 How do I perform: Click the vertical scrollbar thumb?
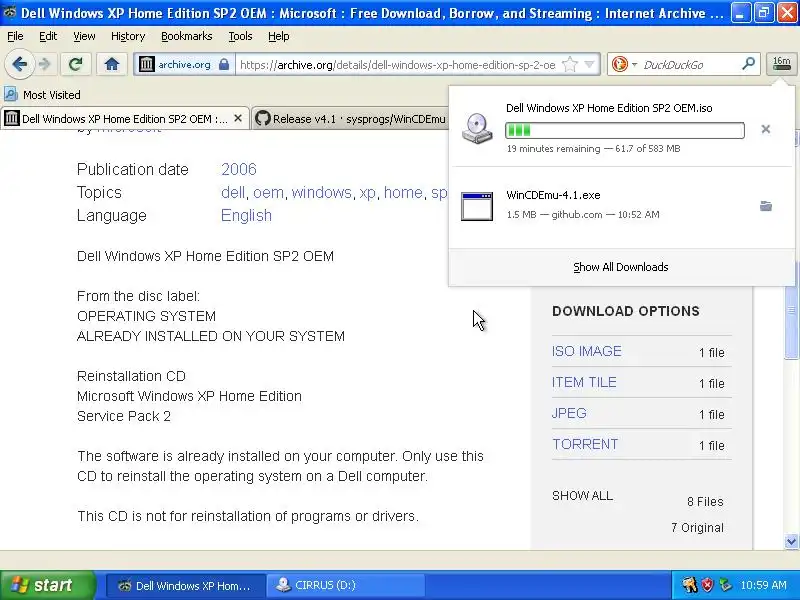791,309
